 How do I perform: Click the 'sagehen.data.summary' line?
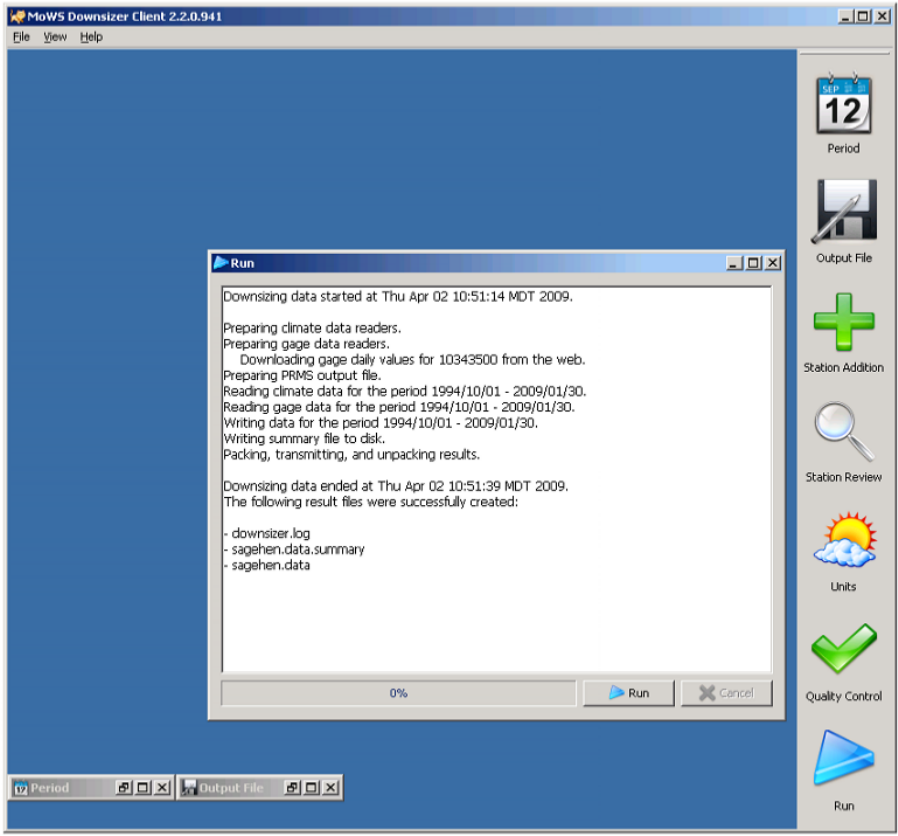294,550
